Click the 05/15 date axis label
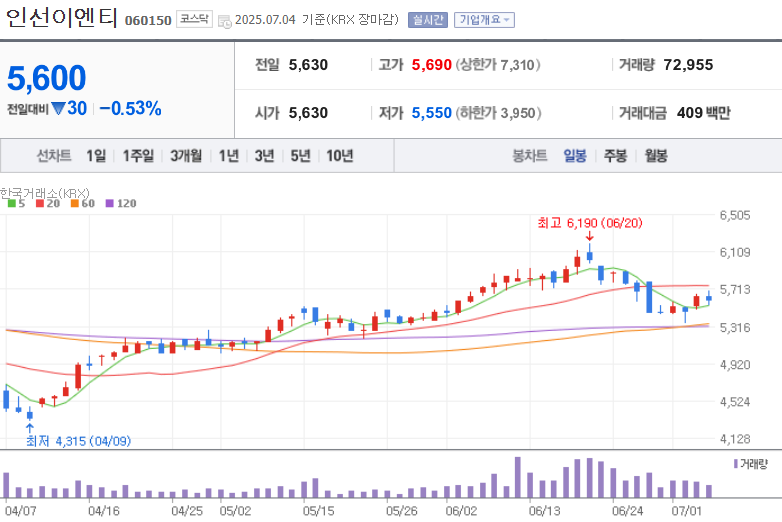 click(x=318, y=511)
